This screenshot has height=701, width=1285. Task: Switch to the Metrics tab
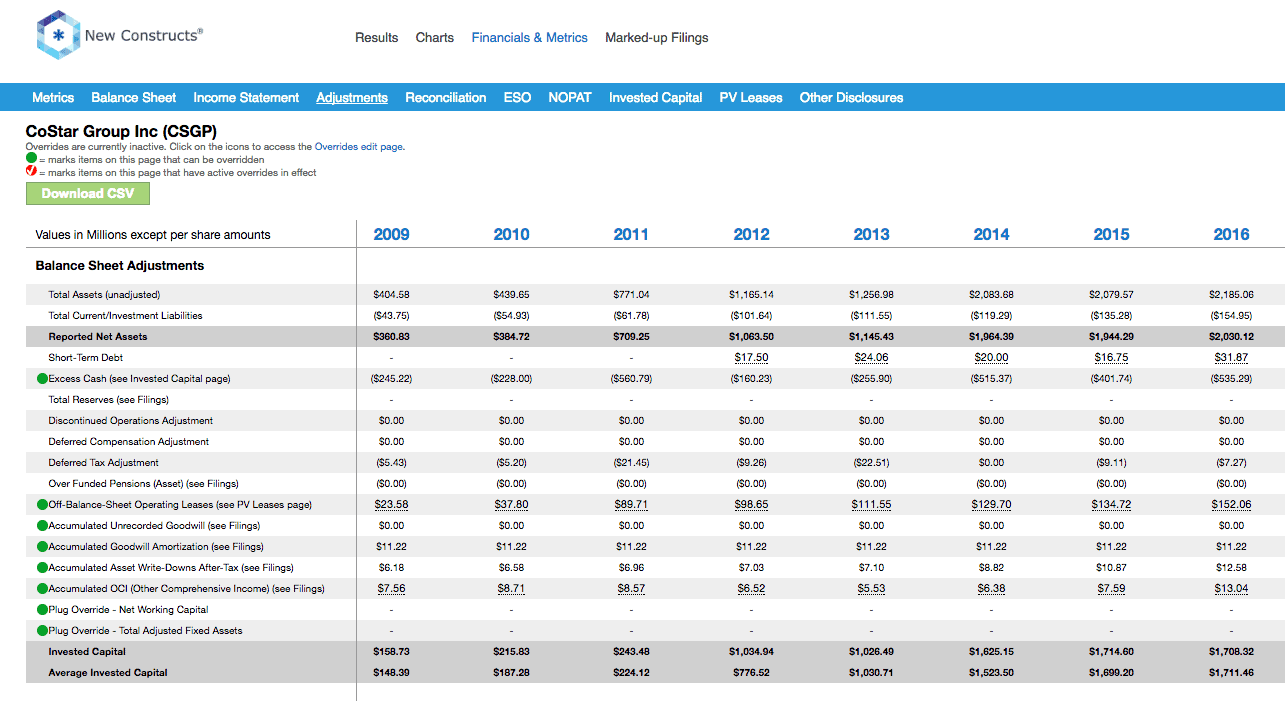(53, 98)
